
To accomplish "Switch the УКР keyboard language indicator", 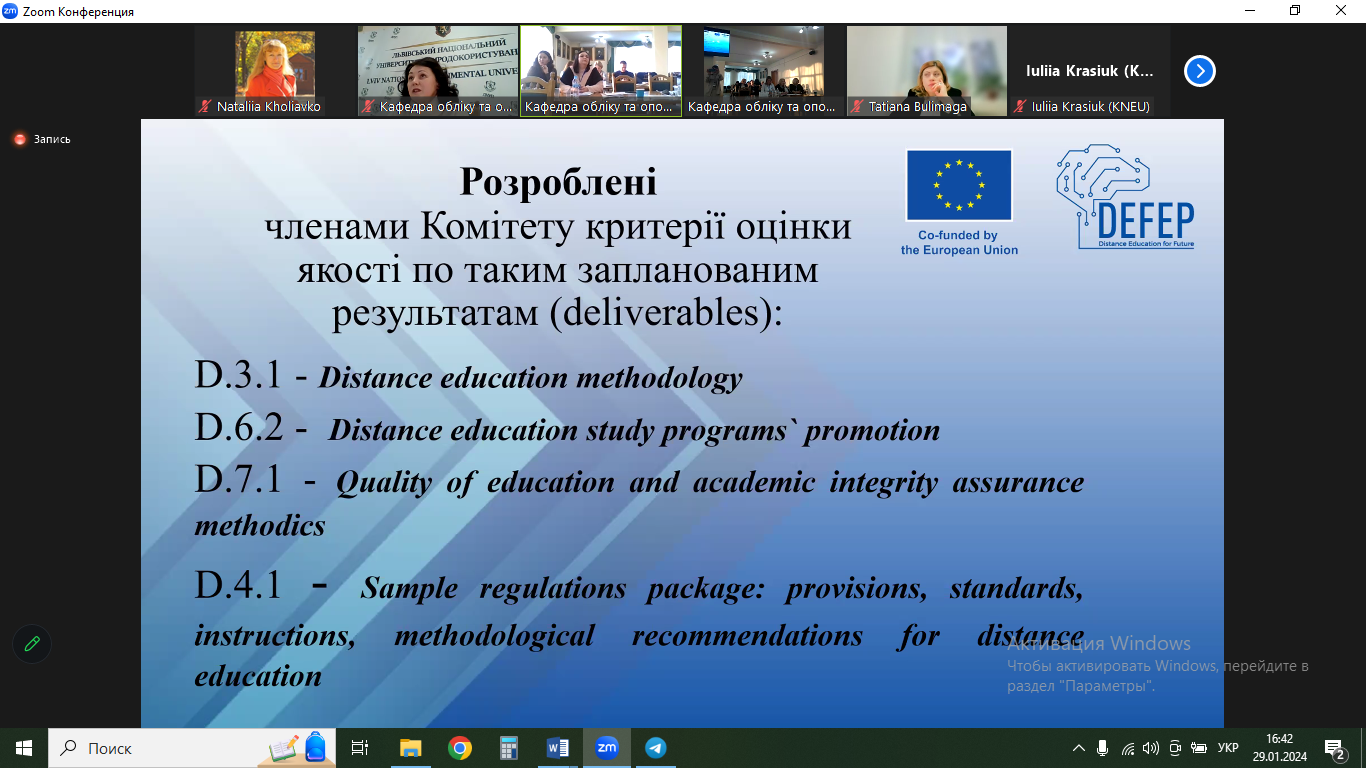I will (1228, 748).
